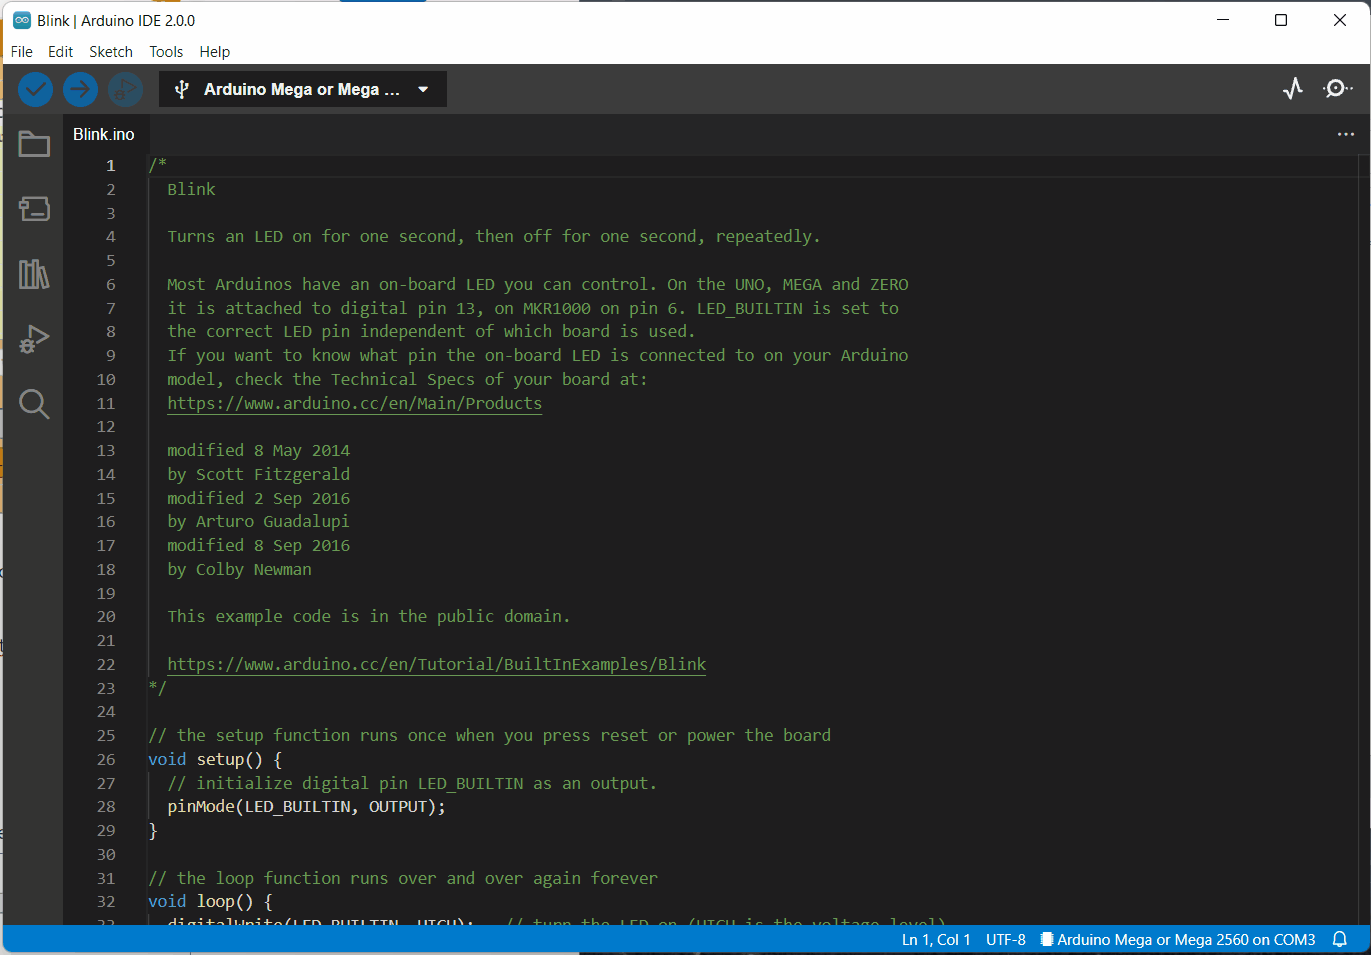Open the Sketch menu

[x=111, y=52]
